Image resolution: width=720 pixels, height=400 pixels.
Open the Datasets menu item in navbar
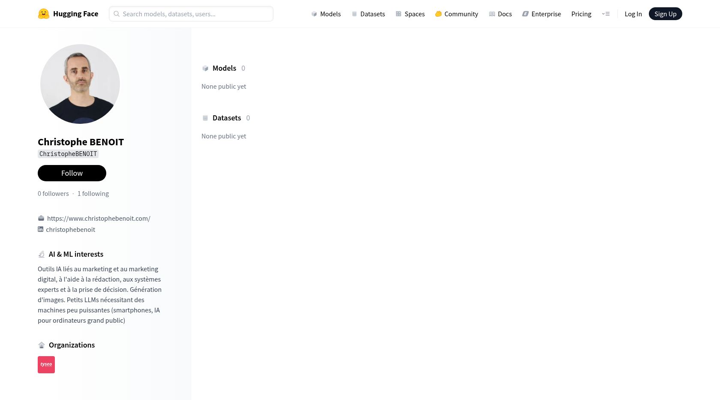(368, 14)
